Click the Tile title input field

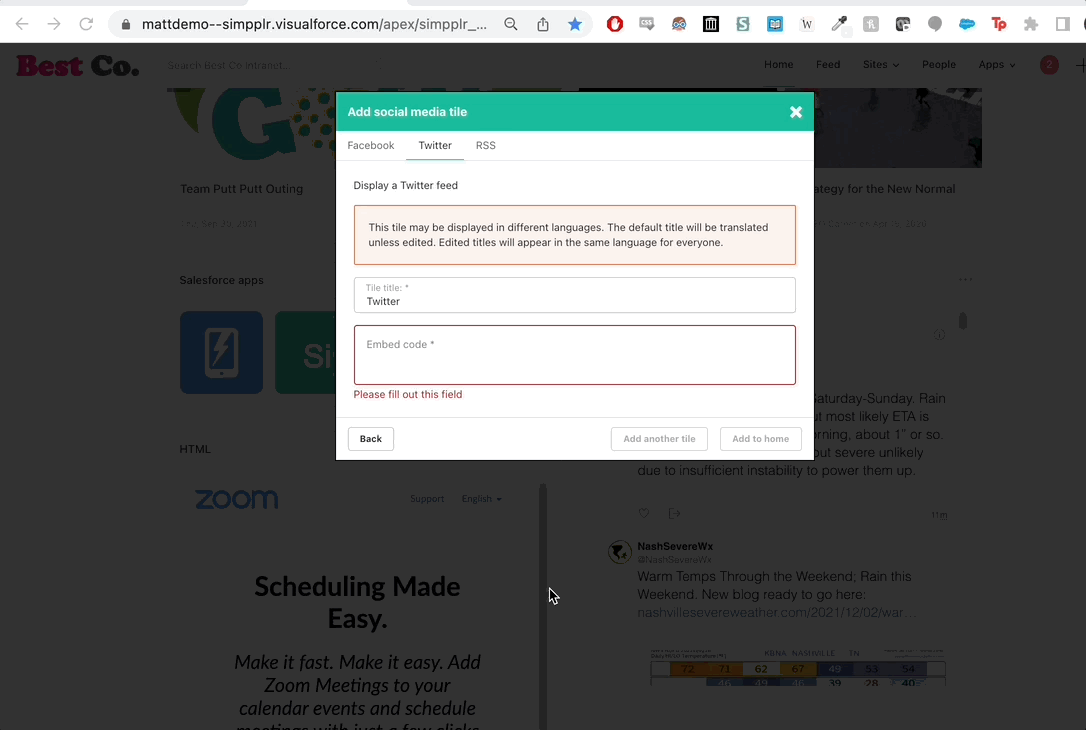point(574,301)
